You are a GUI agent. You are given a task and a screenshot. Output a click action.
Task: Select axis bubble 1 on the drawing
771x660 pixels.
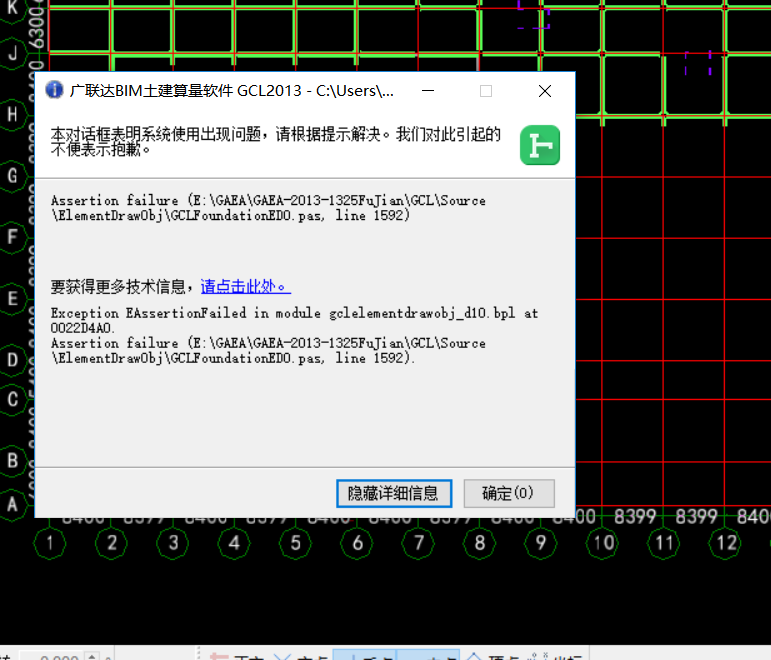click(x=50, y=543)
